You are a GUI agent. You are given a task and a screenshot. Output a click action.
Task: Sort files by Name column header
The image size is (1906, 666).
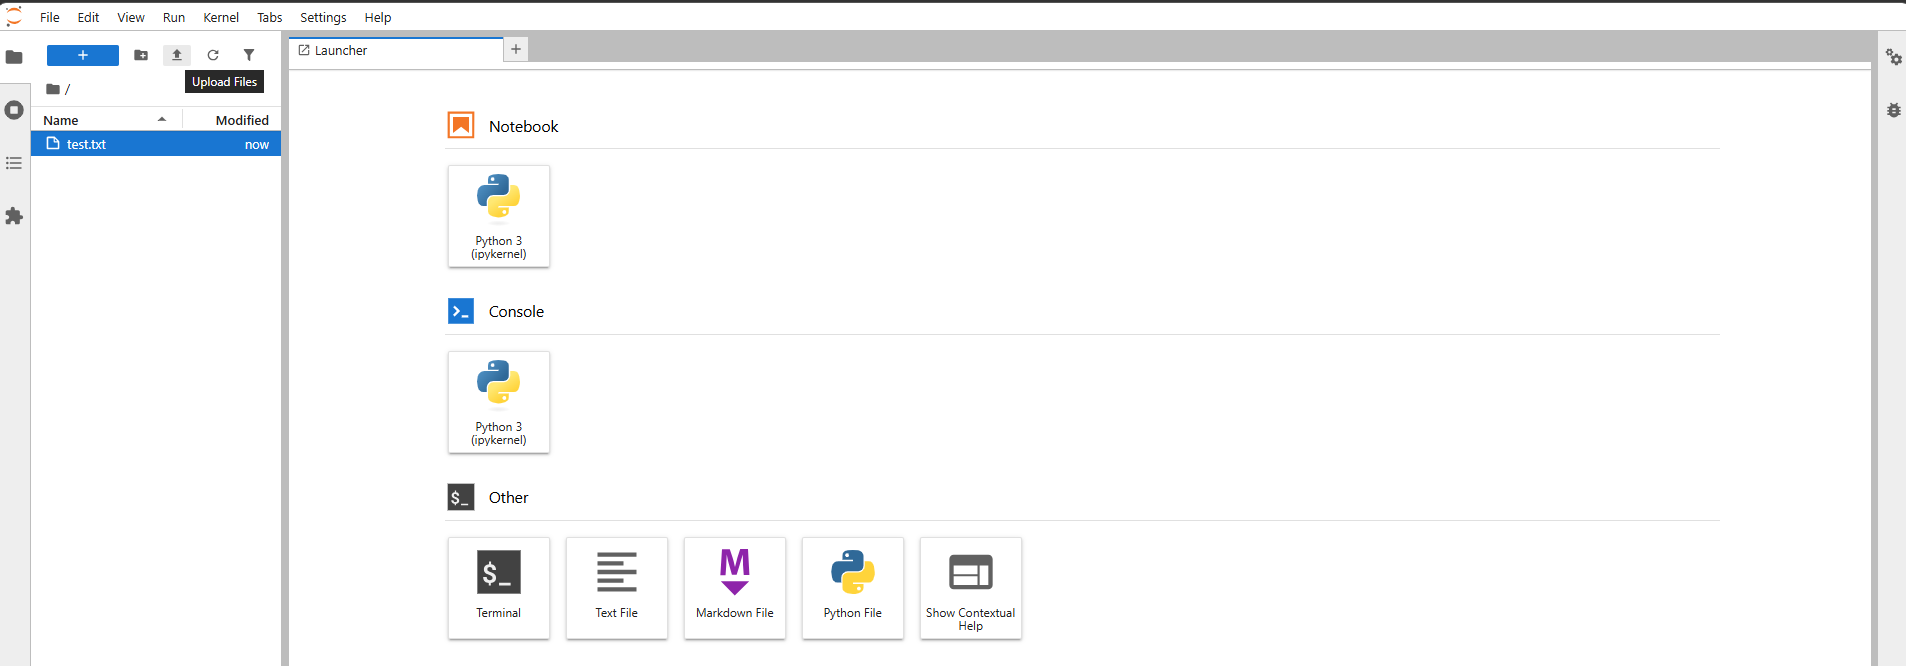(107, 120)
